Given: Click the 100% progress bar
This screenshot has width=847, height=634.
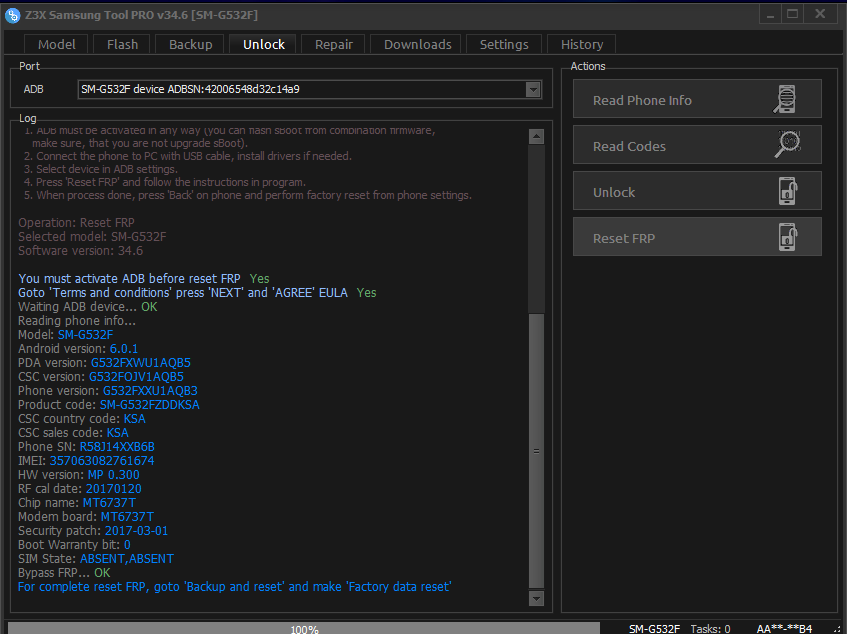Looking at the screenshot, I should pos(304,629).
